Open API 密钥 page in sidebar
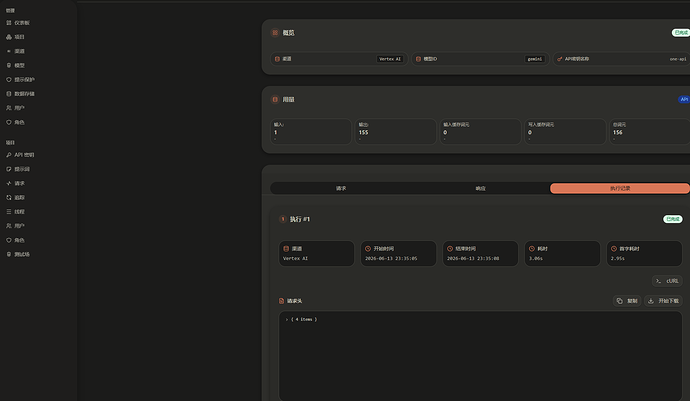 point(20,155)
